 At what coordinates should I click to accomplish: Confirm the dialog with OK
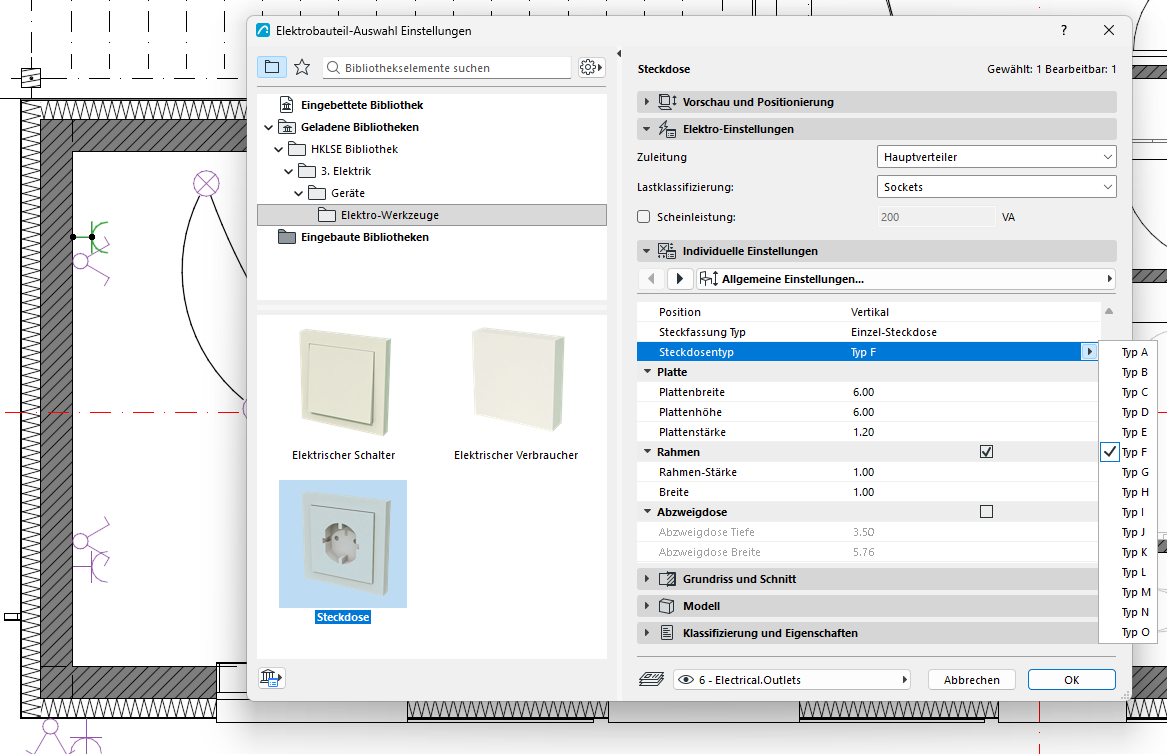tap(1072, 680)
